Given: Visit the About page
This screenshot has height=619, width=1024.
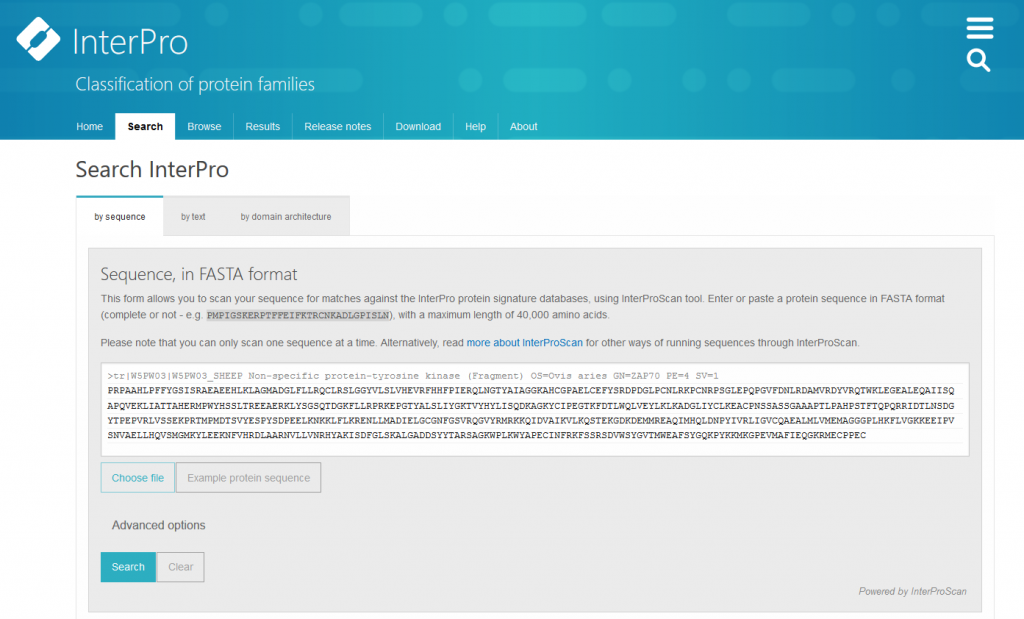Looking at the screenshot, I should tap(523, 127).
